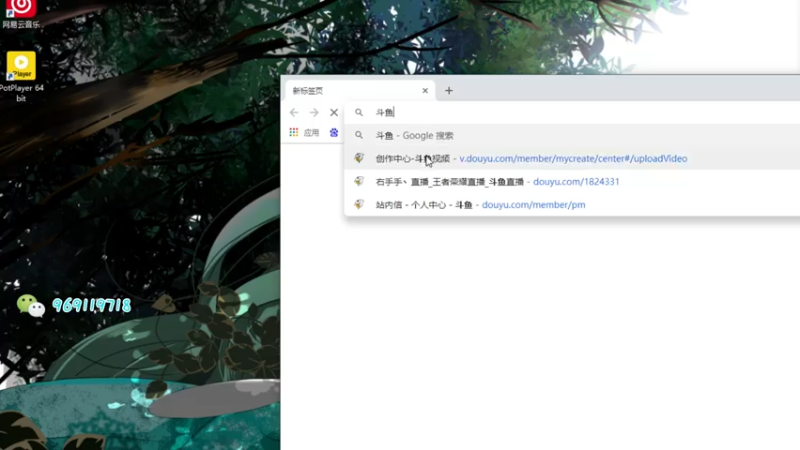800x450 pixels.
Task: Open the Baidu paw bookmark
Action: point(334,132)
